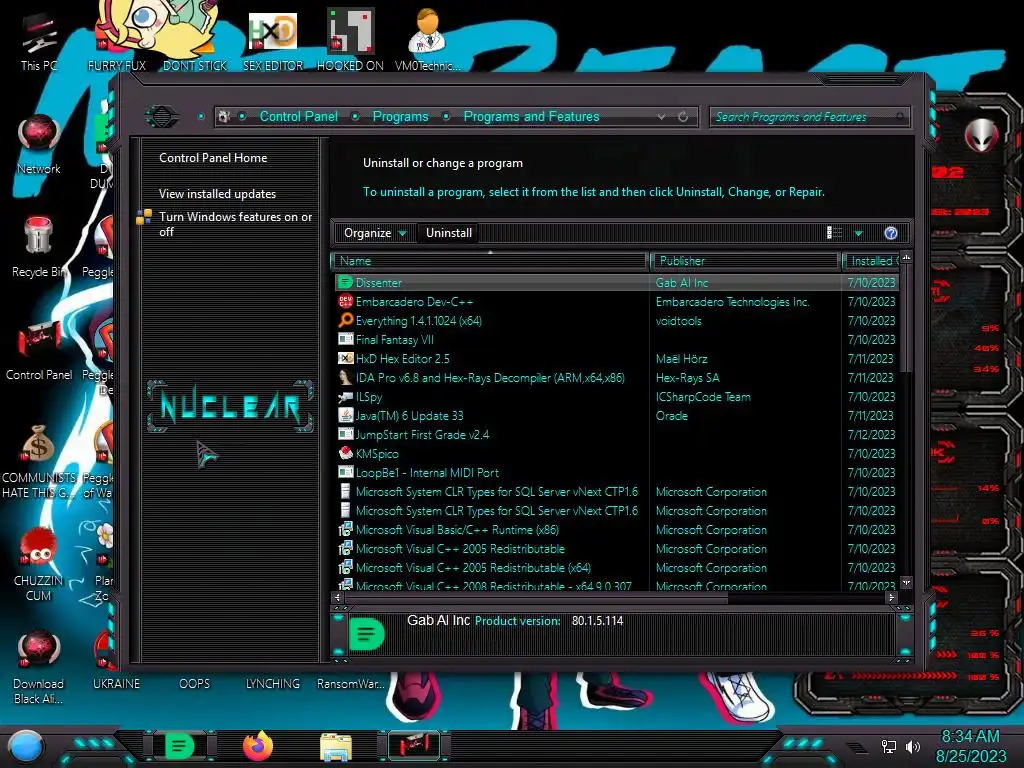Open the network tray icon
Image resolution: width=1024 pixels, height=768 pixels.
pos(888,746)
